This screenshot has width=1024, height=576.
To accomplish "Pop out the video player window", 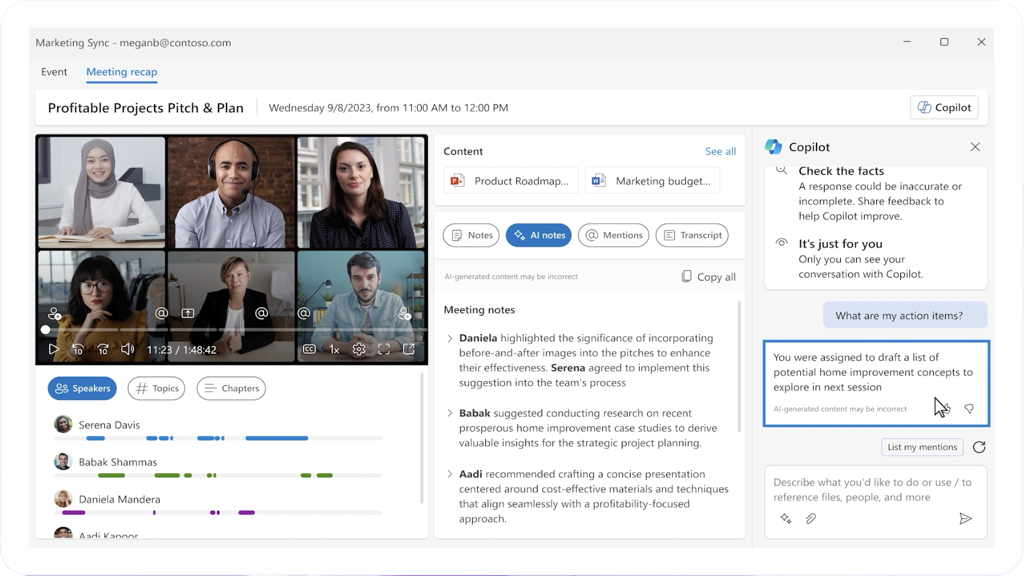I will [409, 349].
